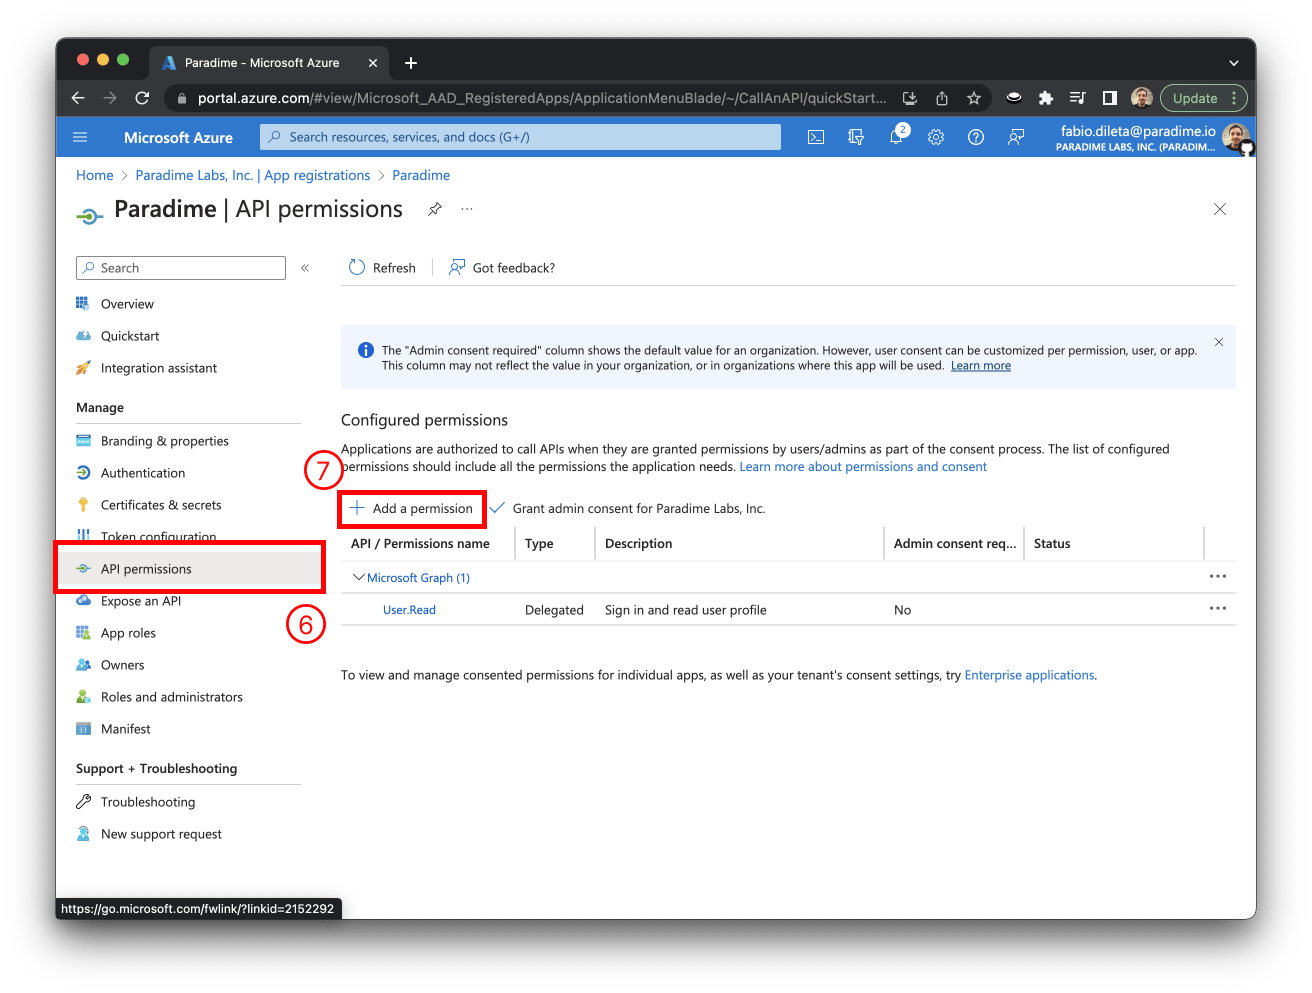This screenshot has height=993, width=1312.
Task: Open the portal settings gear
Action: pos(936,137)
